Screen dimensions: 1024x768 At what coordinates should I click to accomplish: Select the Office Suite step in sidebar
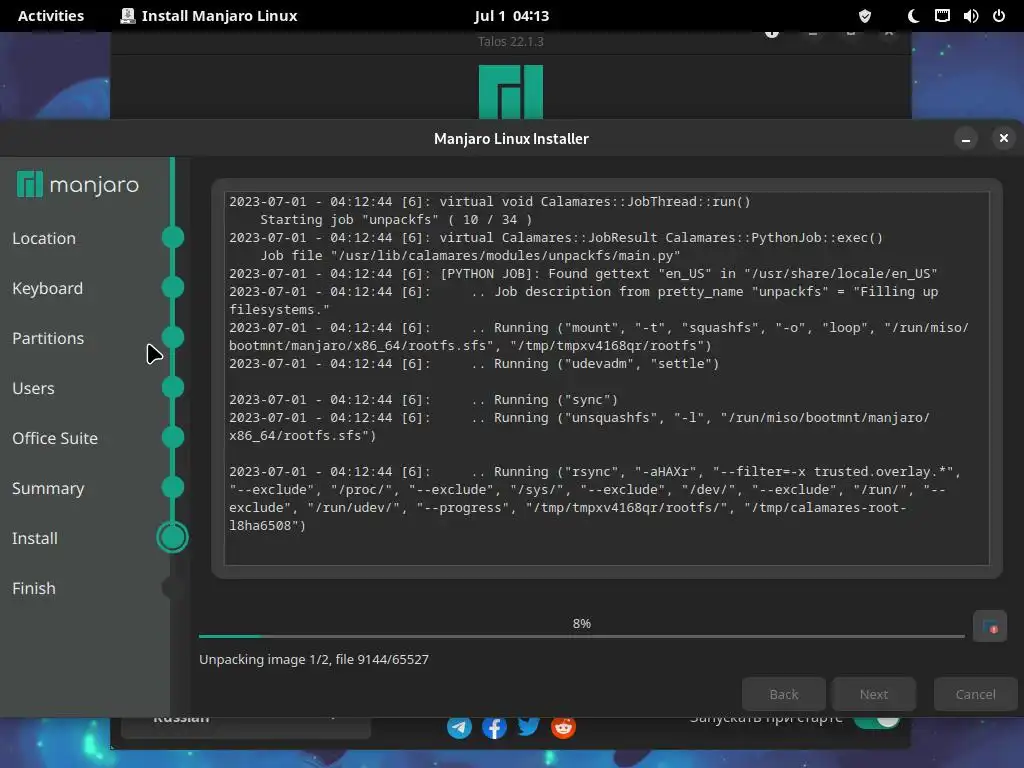point(55,438)
